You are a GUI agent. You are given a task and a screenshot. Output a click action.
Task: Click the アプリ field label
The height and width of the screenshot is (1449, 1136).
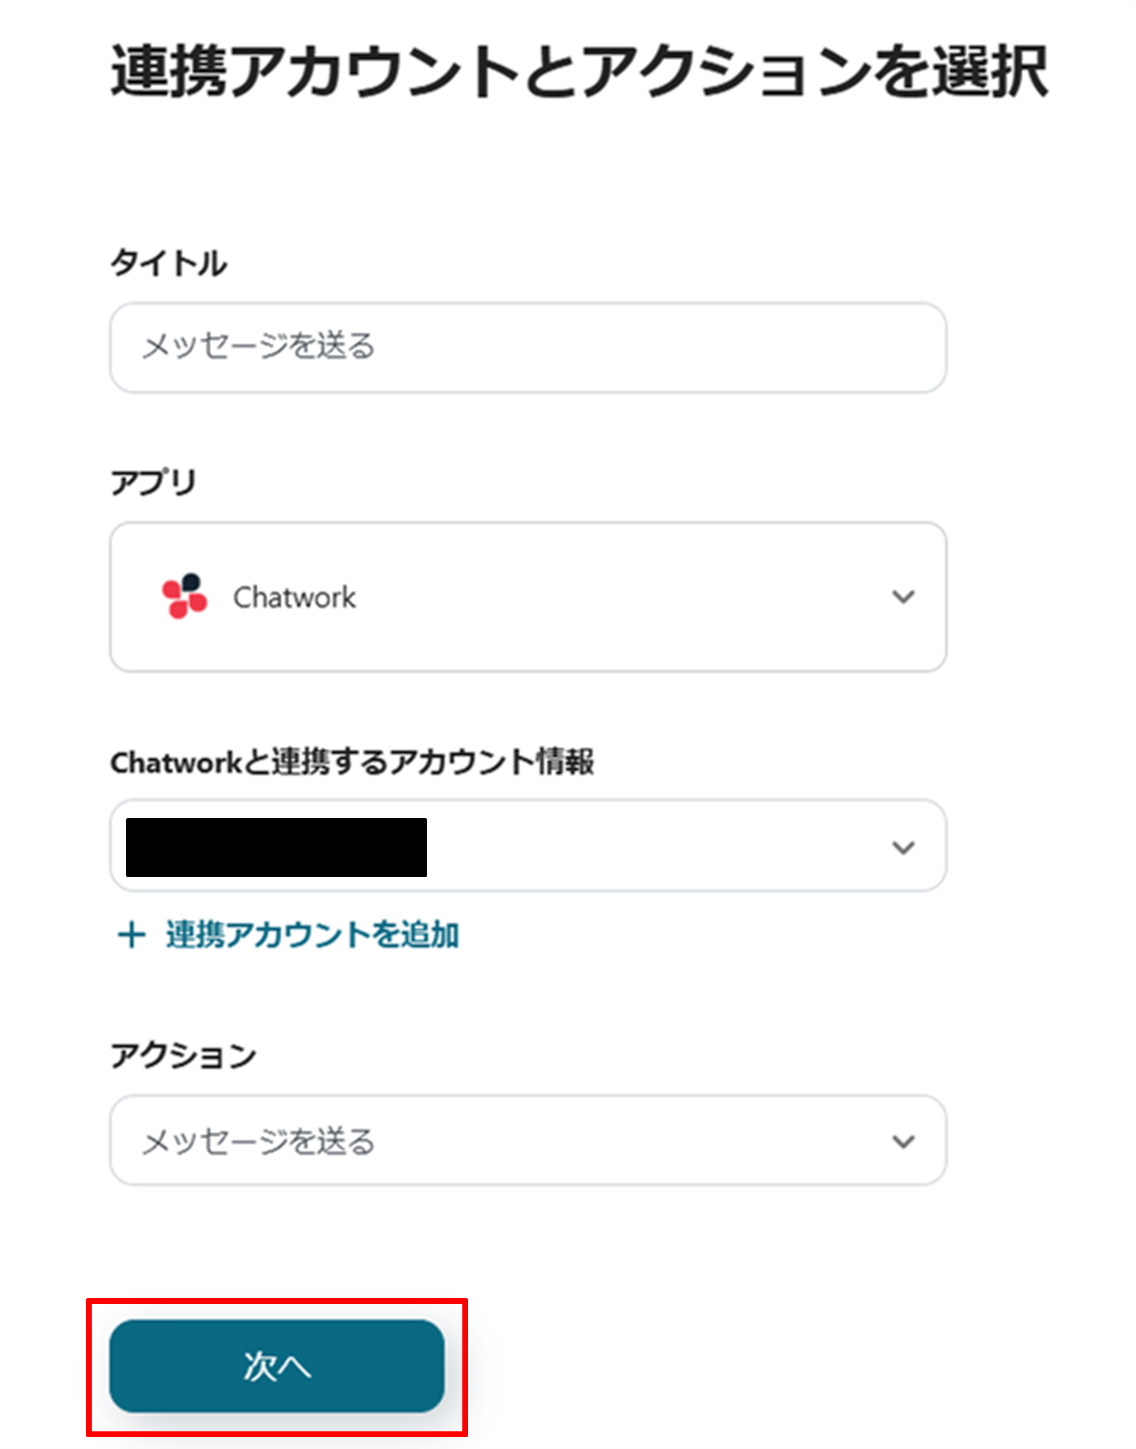pyautogui.click(x=153, y=483)
